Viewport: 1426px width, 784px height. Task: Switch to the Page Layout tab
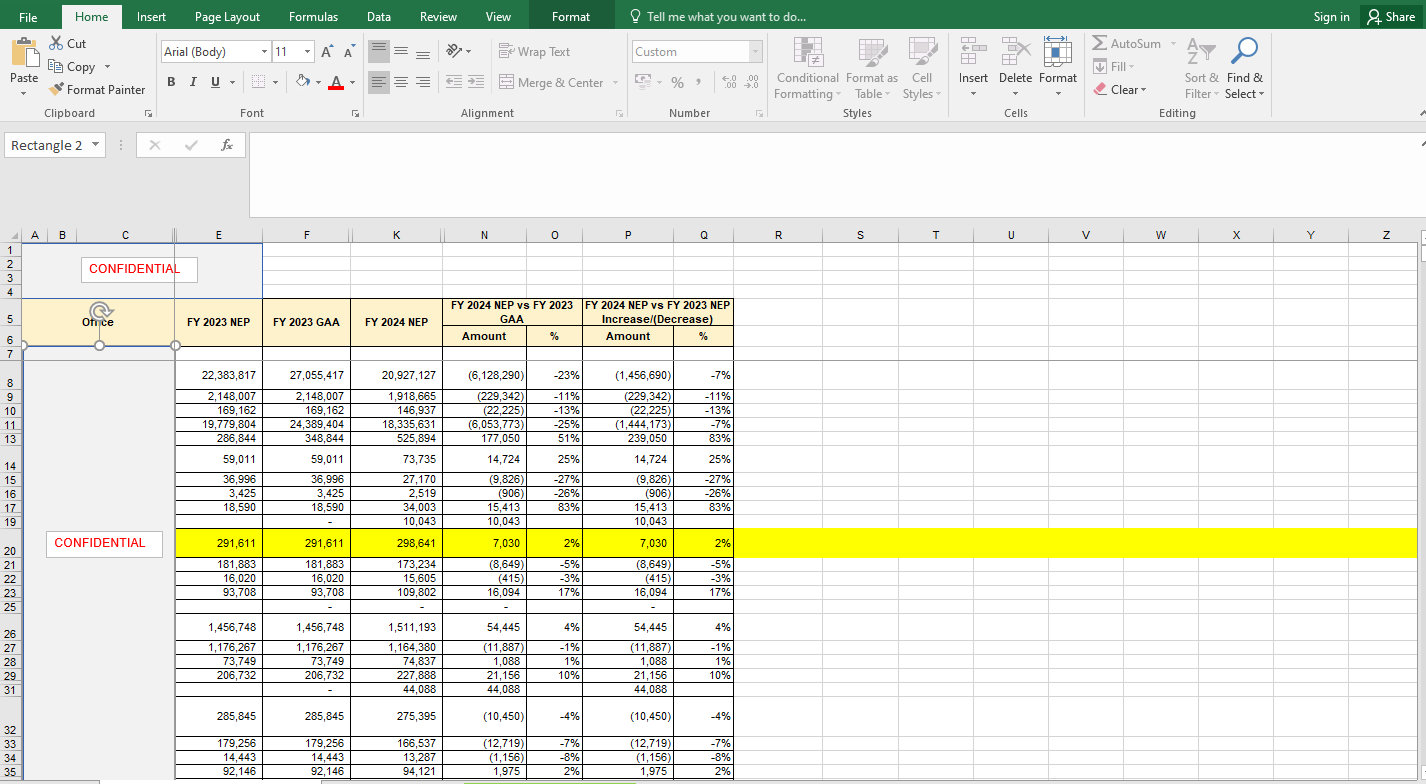tap(227, 16)
